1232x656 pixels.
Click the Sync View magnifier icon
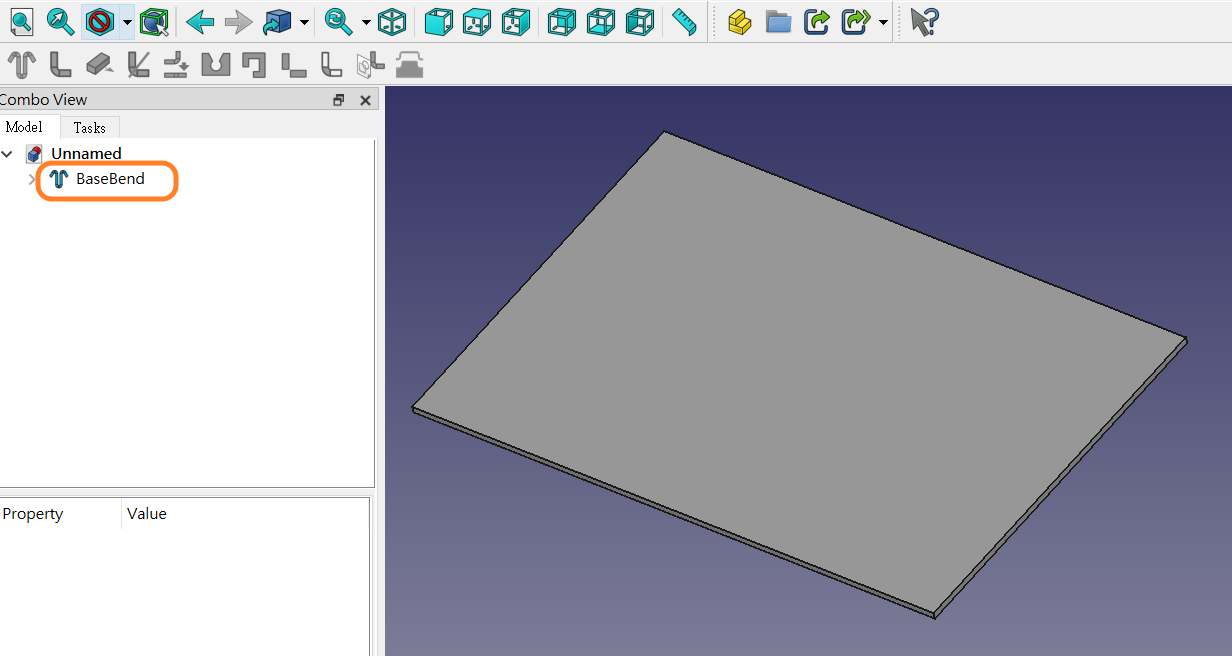(x=339, y=20)
